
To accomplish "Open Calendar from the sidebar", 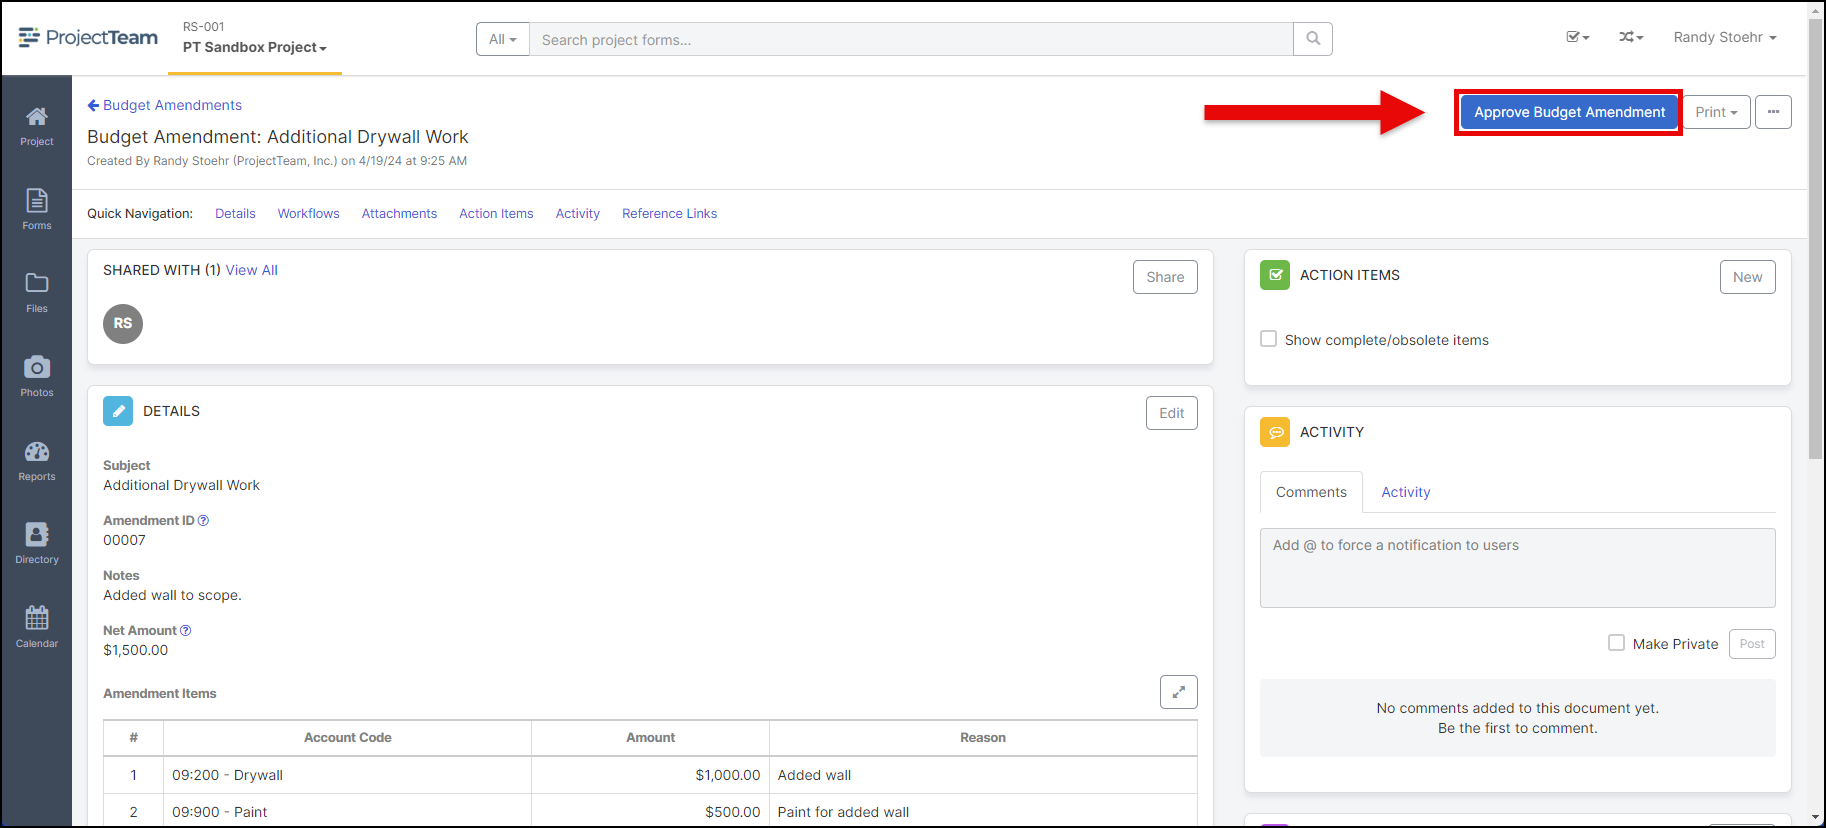I will coord(37,628).
